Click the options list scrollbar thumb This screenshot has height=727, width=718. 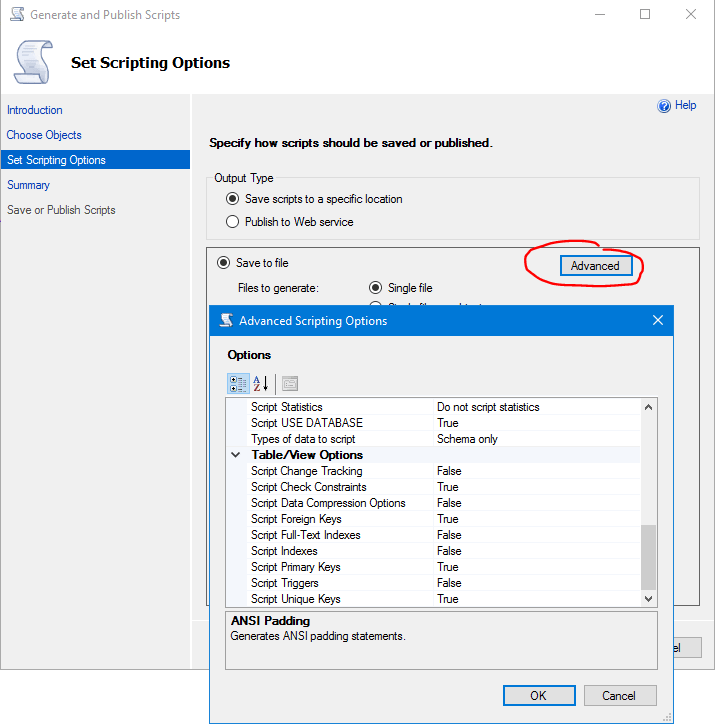point(648,557)
